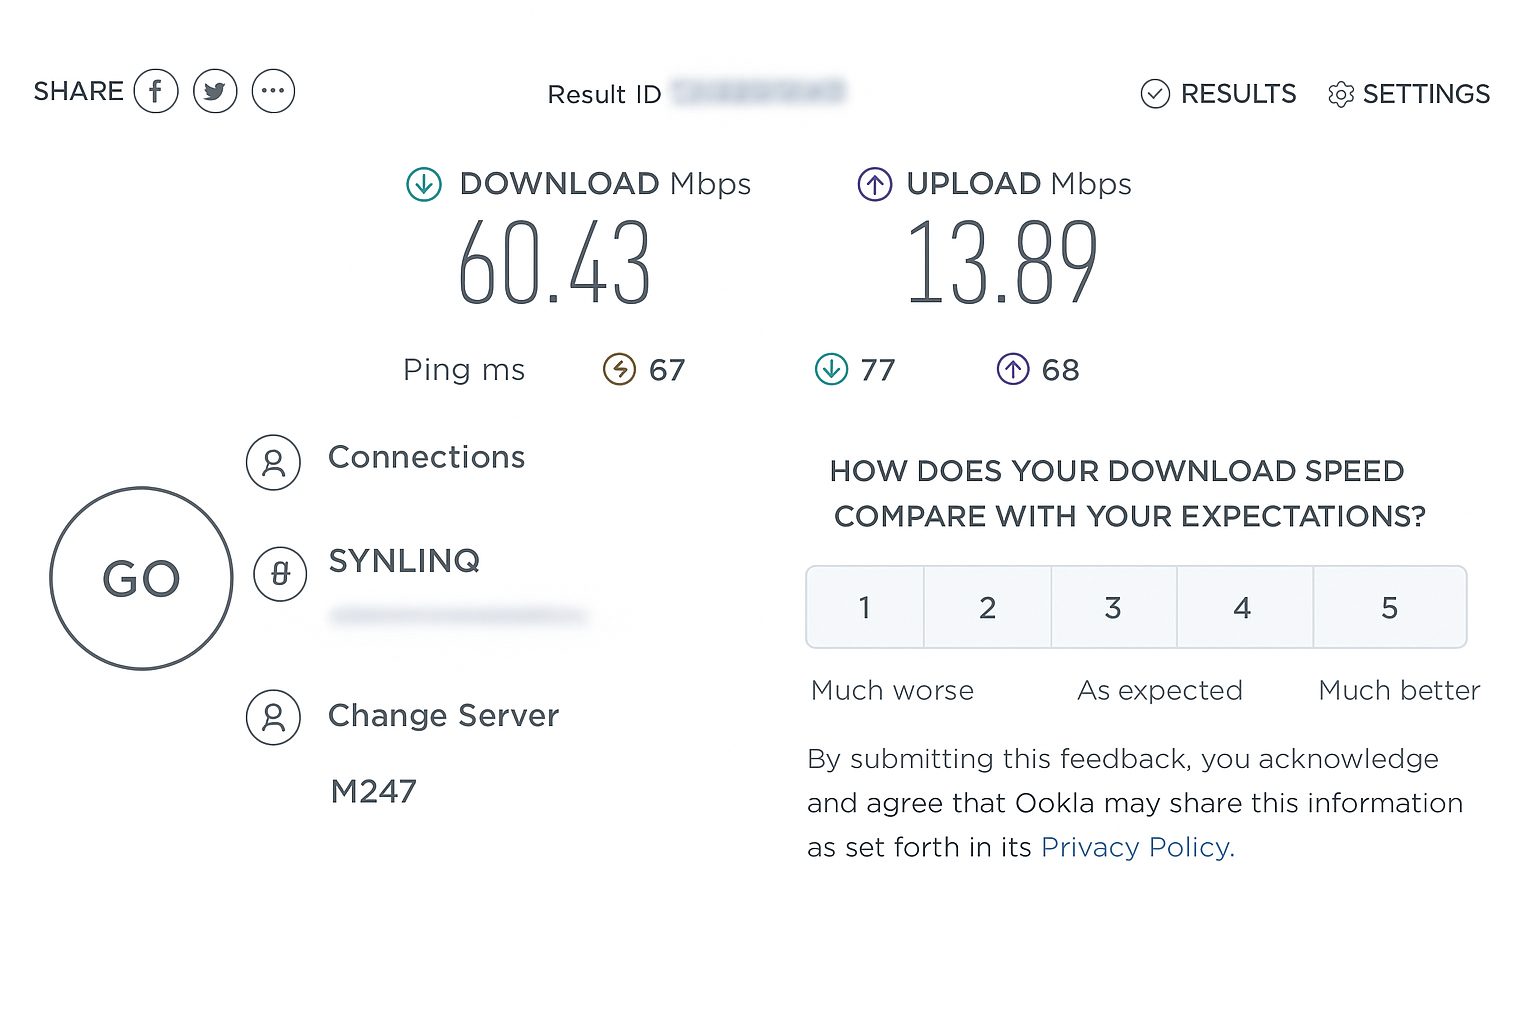Click the Connections person icon
This screenshot has width=1536, height=1024.
coord(273,462)
